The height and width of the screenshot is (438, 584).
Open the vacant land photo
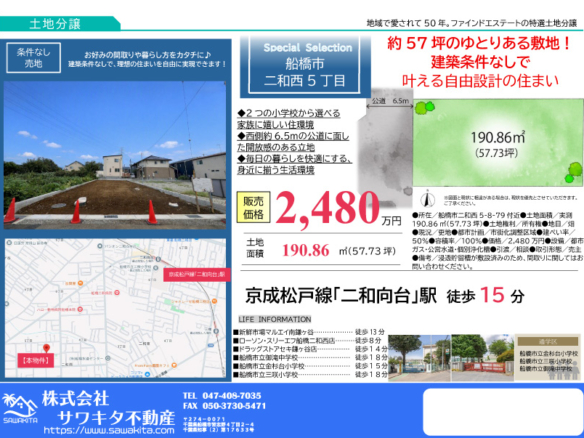pyautogui.click(x=115, y=155)
